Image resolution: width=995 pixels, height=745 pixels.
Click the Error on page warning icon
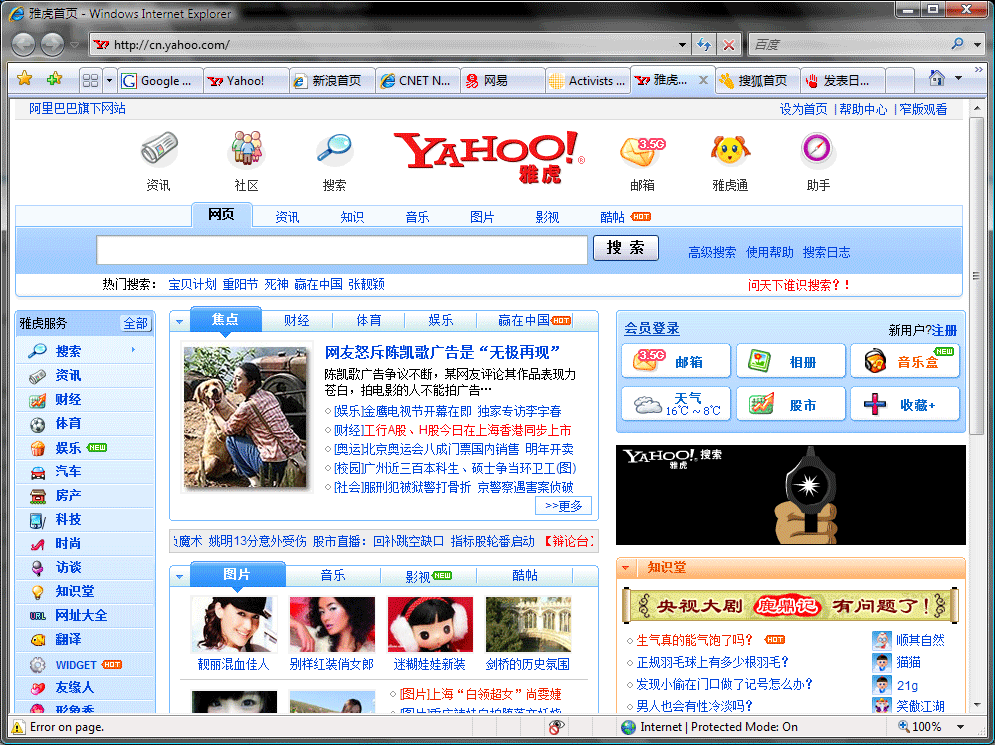pos(18,727)
